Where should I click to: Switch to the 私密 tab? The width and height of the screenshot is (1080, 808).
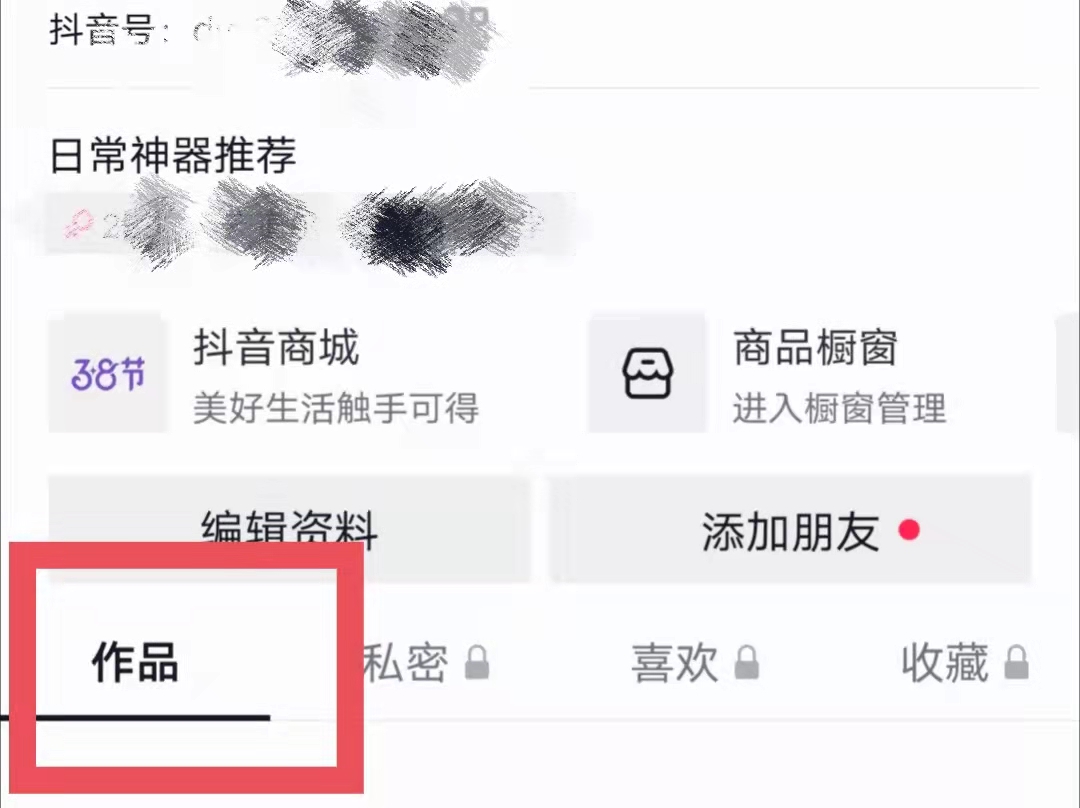click(x=405, y=663)
